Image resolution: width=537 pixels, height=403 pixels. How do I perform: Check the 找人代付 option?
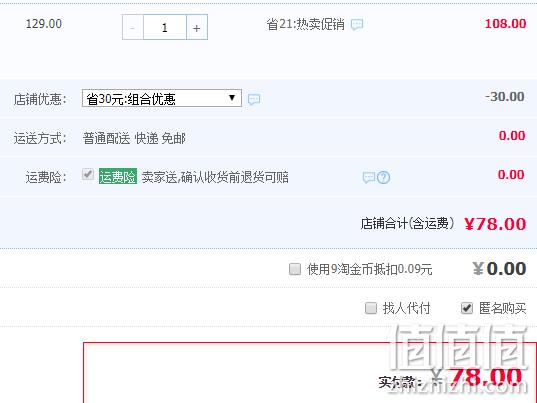tap(371, 308)
